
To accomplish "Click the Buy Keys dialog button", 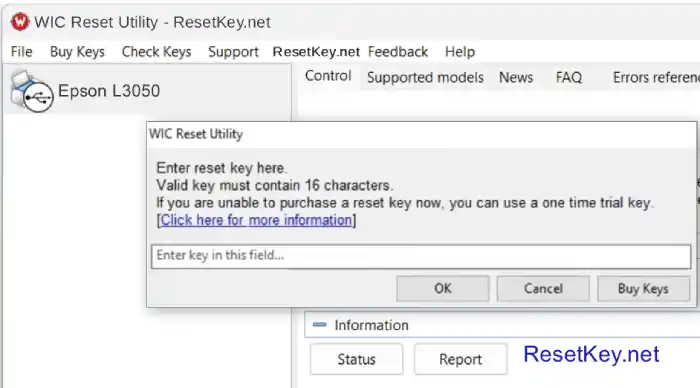I will (x=643, y=288).
